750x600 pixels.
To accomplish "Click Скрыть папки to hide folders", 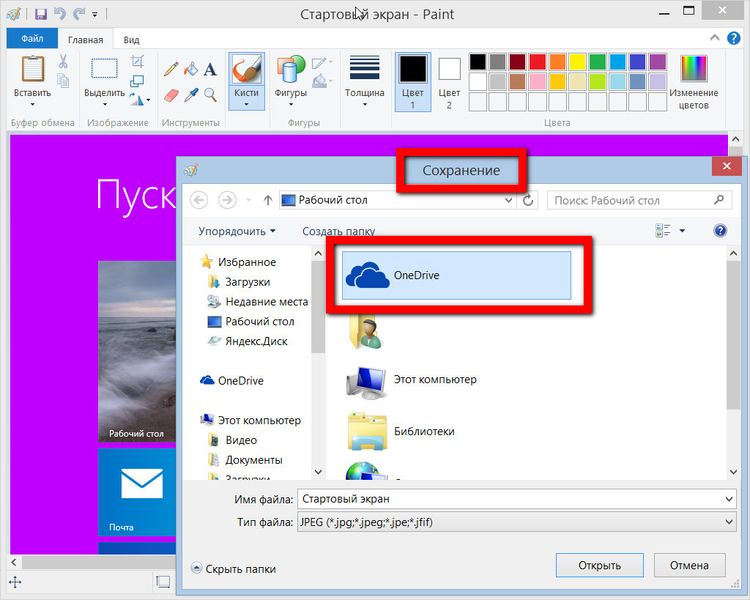I will tap(233, 569).
